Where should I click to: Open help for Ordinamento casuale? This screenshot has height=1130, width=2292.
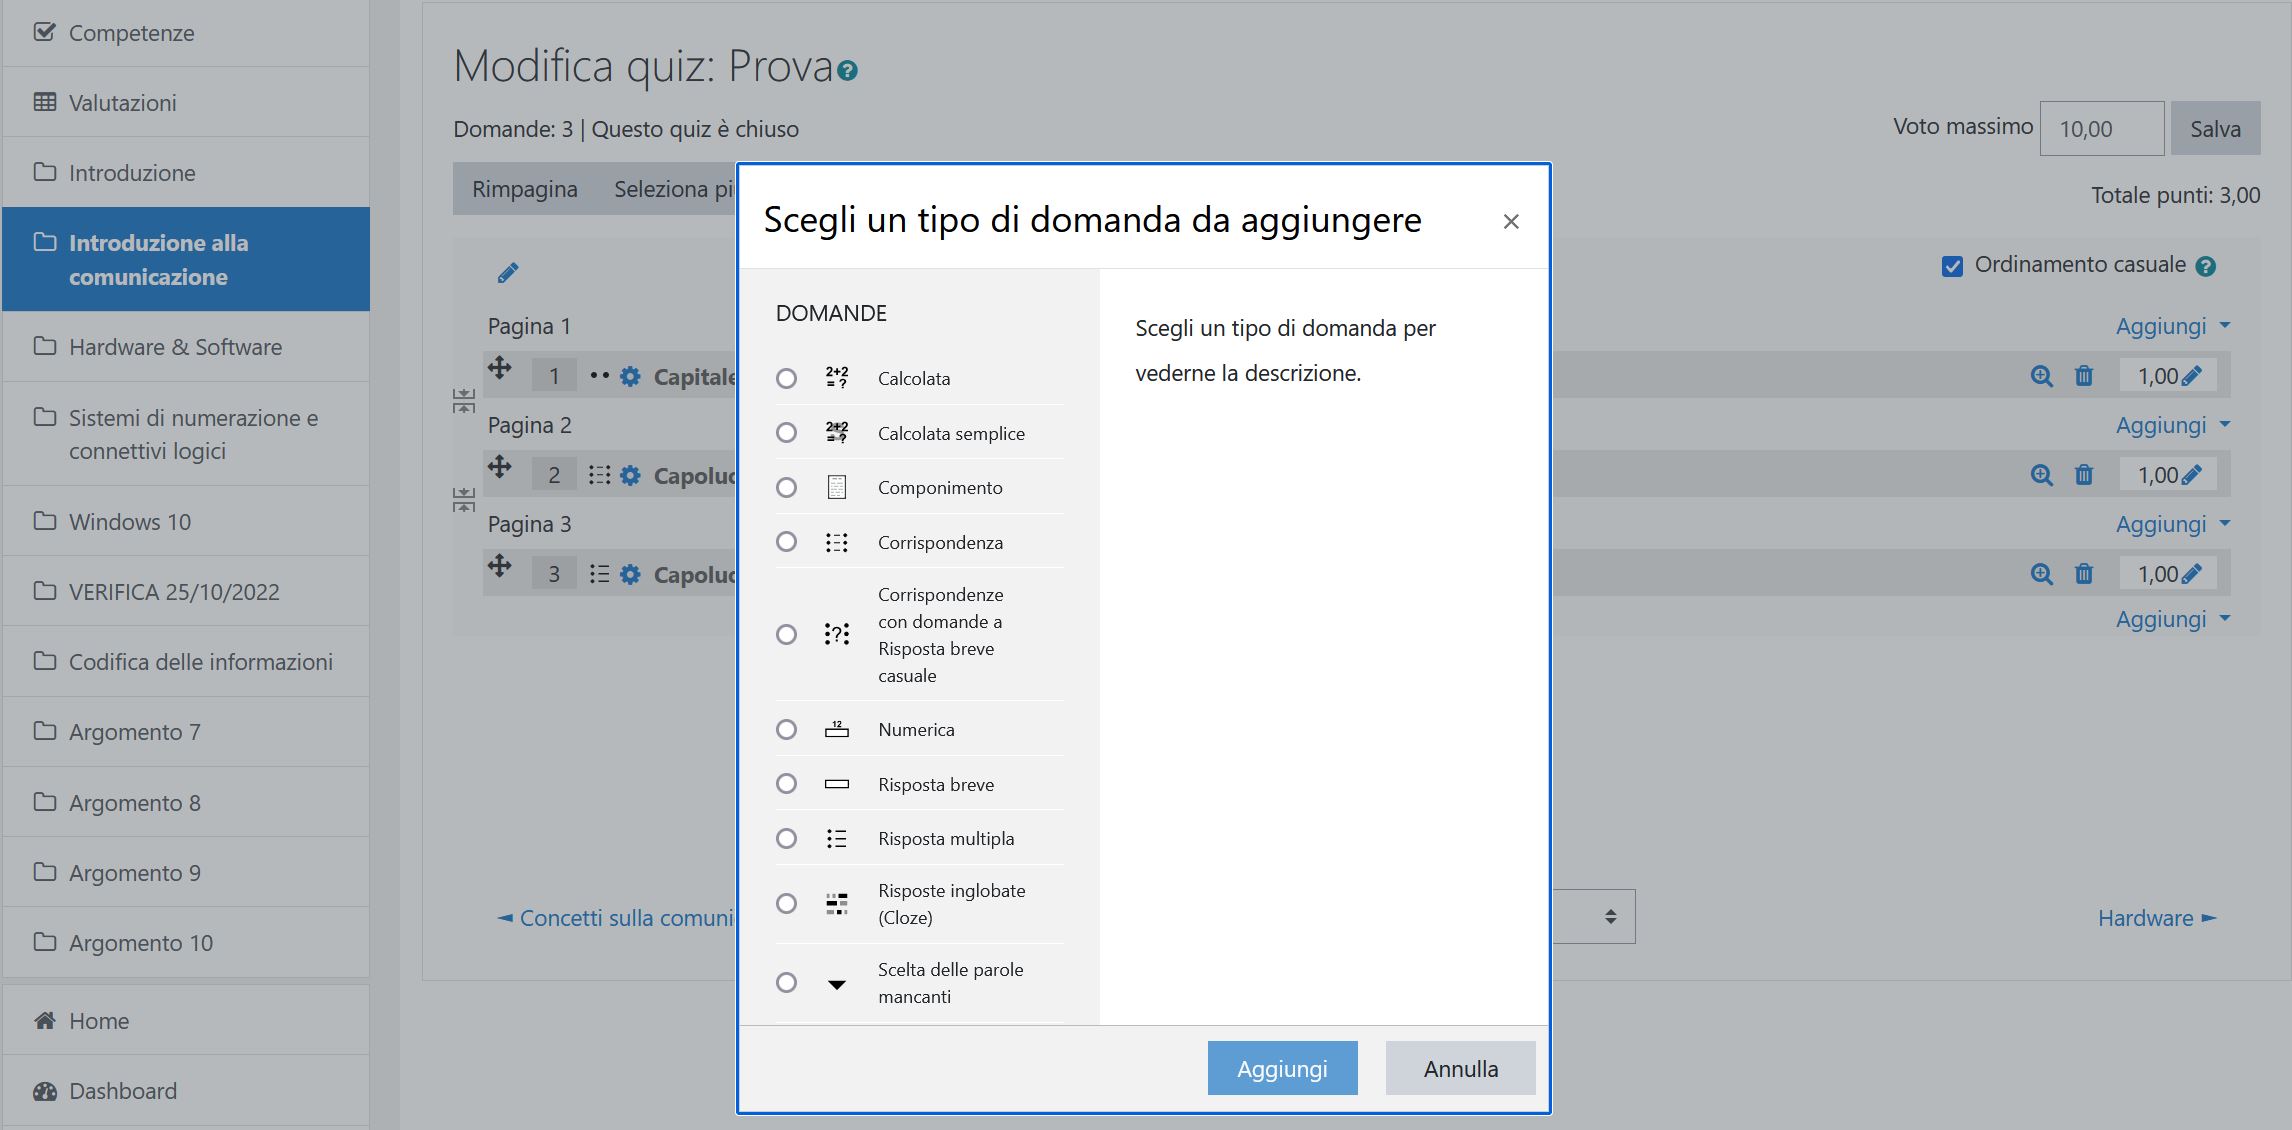(x=2206, y=265)
